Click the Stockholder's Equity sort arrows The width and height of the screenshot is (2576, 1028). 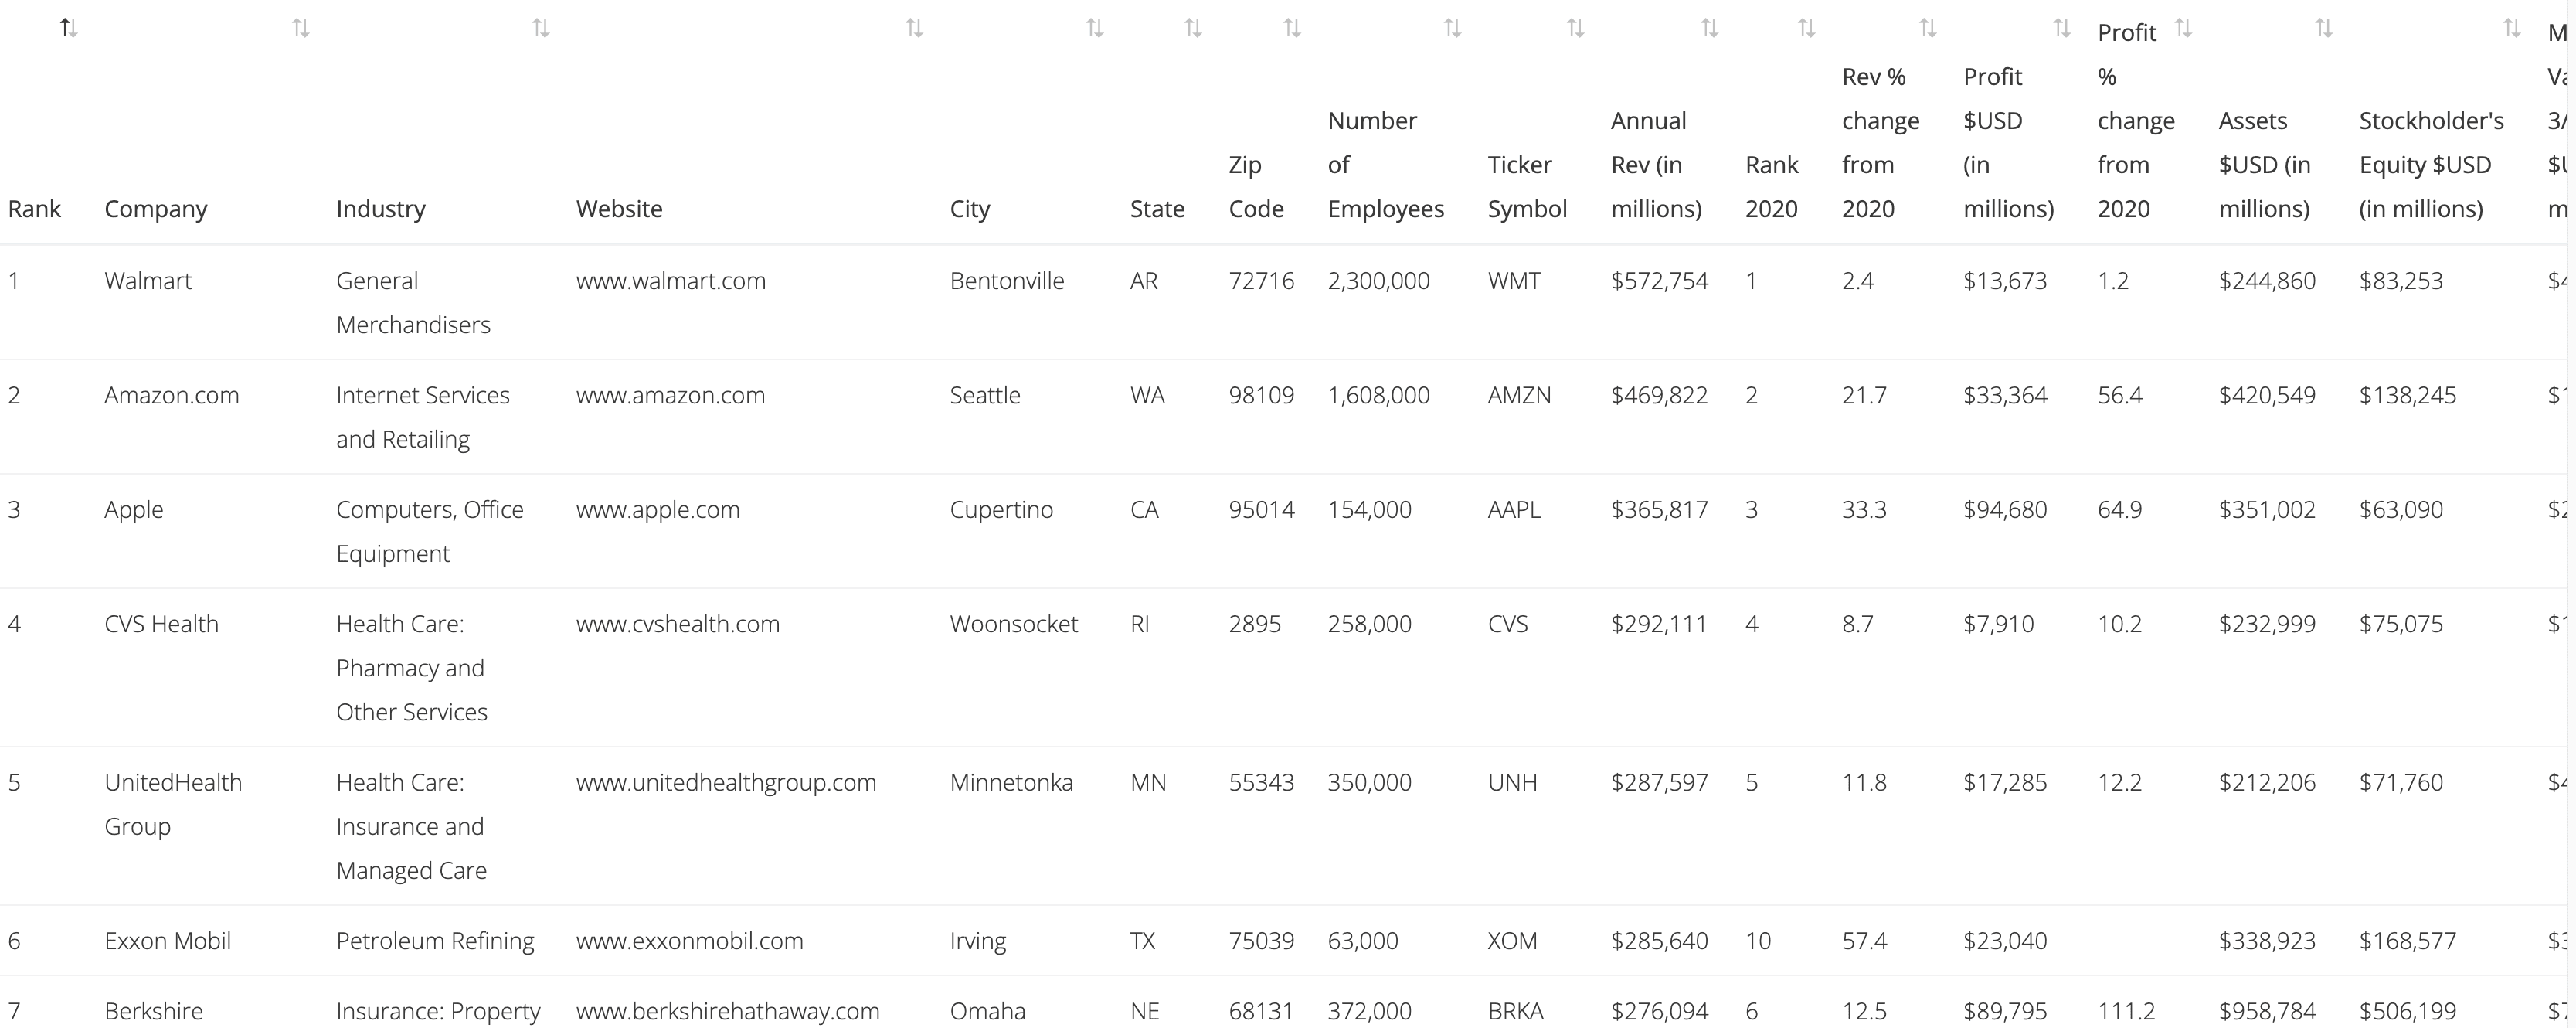pos(2512,28)
